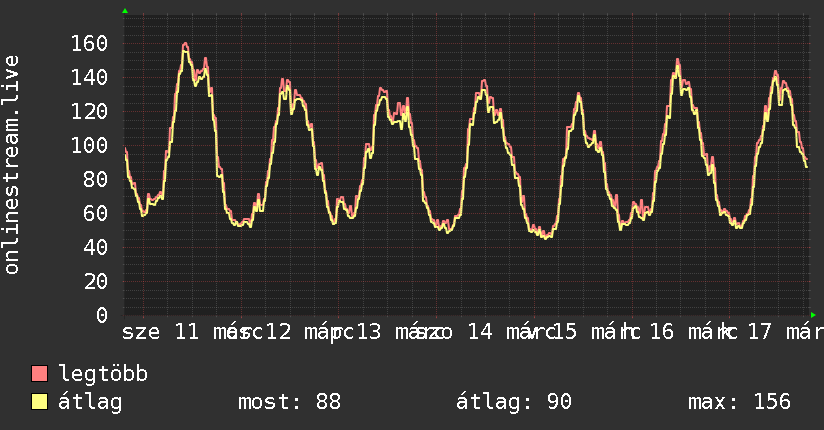Click the y-axis label 140

tap(89, 78)
